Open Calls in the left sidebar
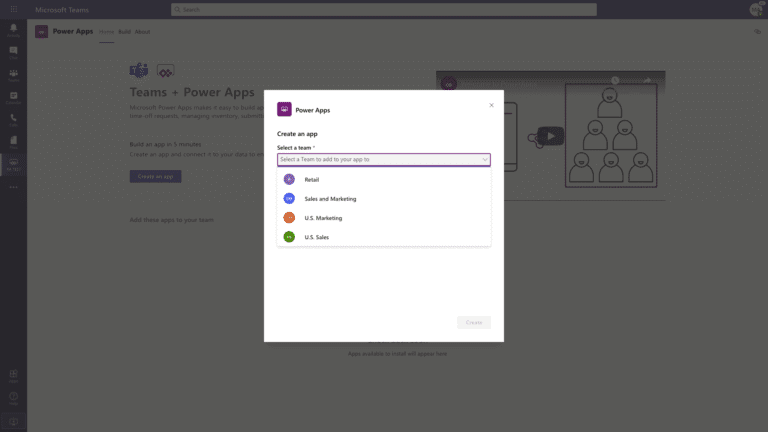The image size is (768, 432). tap(13, 120)
